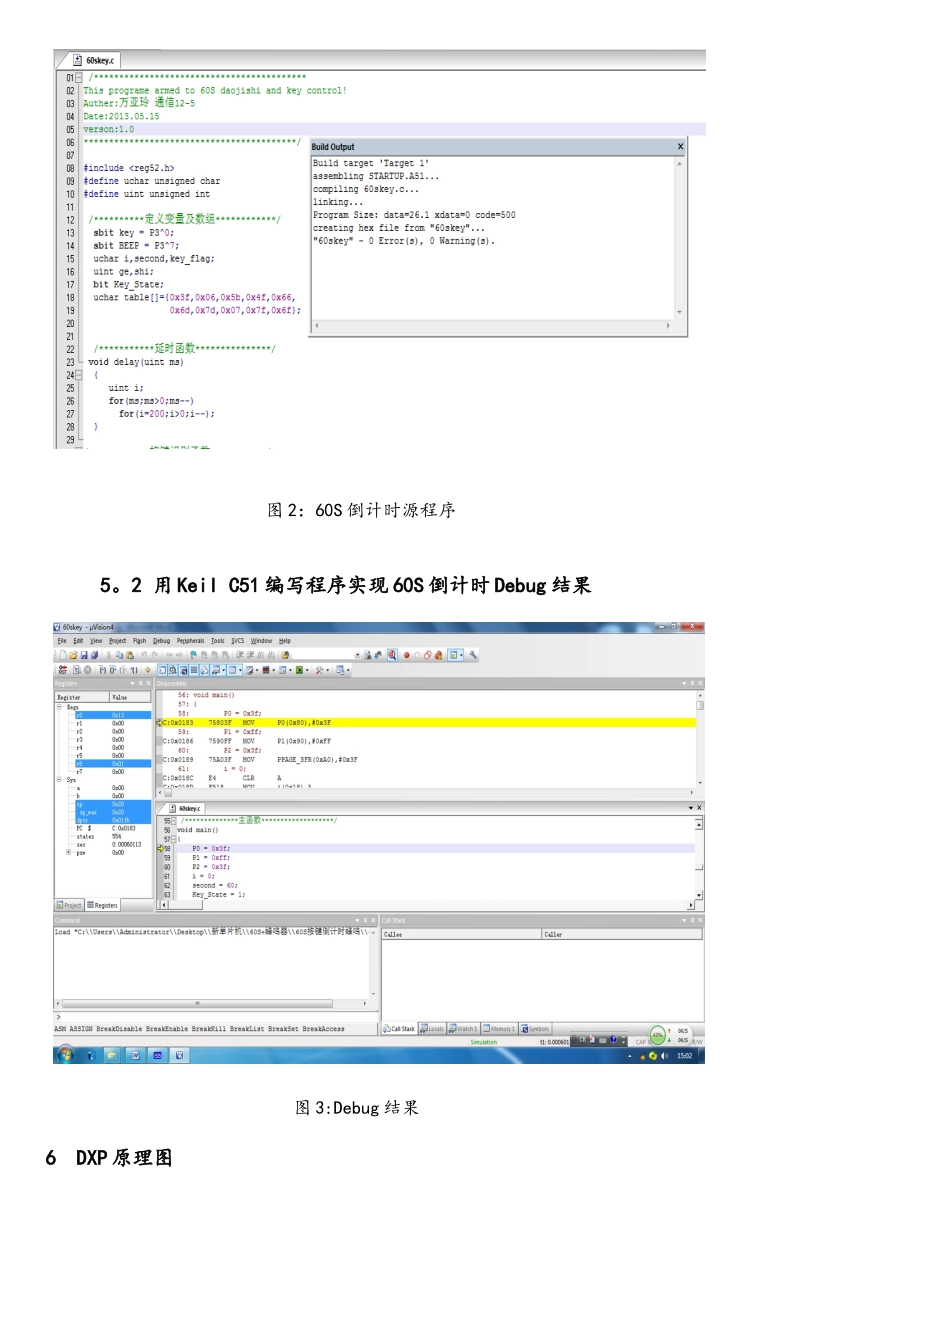Image resolution: width=950 pixels, height=1344 pixels.
Task: Click the Save All toolbar icon
Action: click(x=94, y=655)
